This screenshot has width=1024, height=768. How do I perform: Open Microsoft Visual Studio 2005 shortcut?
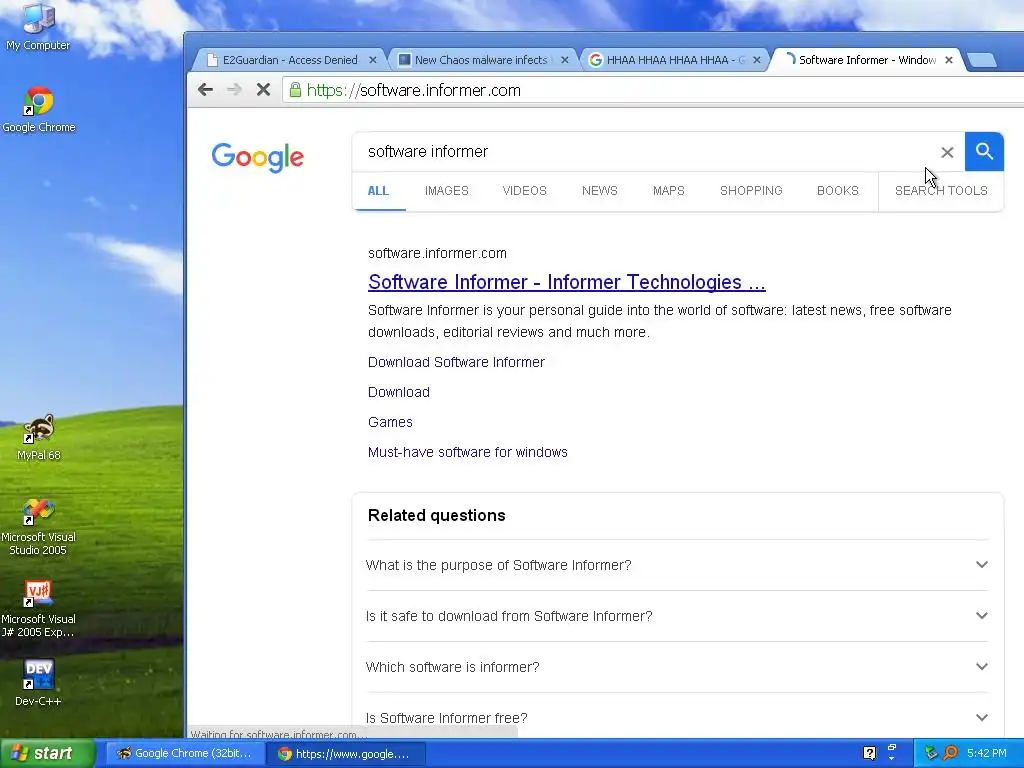tap(38, 526)
